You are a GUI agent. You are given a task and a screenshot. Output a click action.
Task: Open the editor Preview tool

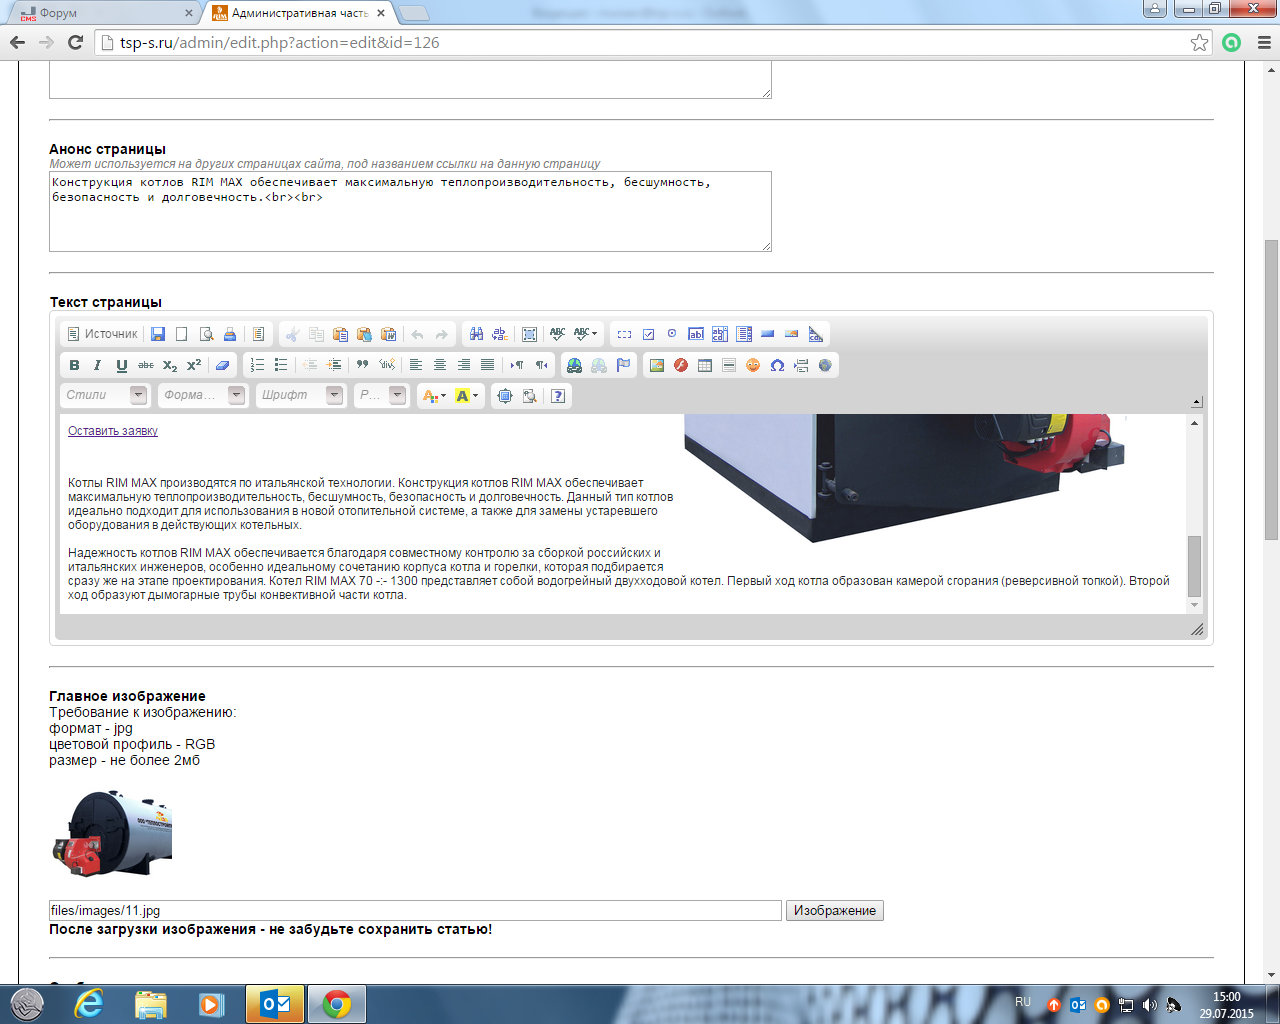tap(206, 334)
